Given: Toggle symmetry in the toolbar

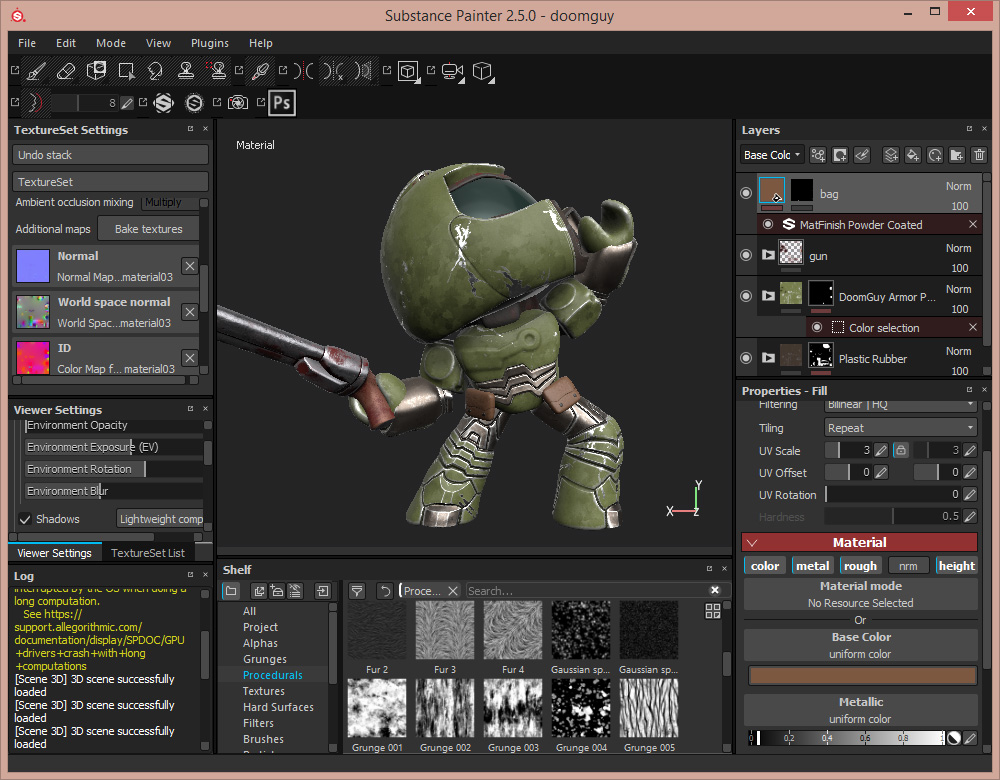Looking at the screenshot, I should 304,71.
